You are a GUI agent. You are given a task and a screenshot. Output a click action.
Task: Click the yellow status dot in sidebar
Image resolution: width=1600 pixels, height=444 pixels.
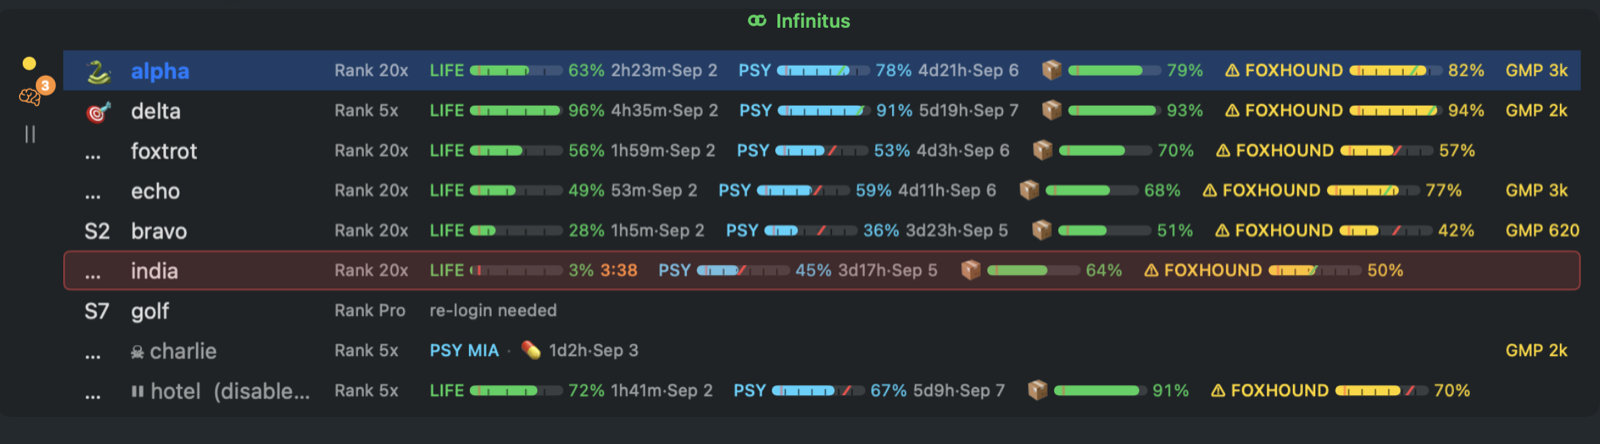[29, 64]
